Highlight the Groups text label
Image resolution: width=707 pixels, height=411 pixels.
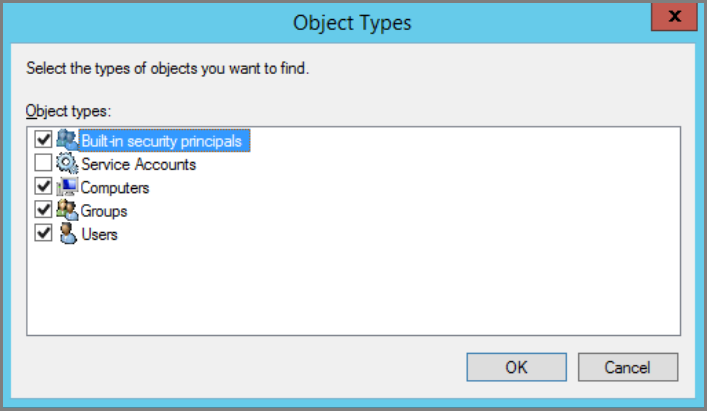tap(104, 211)
